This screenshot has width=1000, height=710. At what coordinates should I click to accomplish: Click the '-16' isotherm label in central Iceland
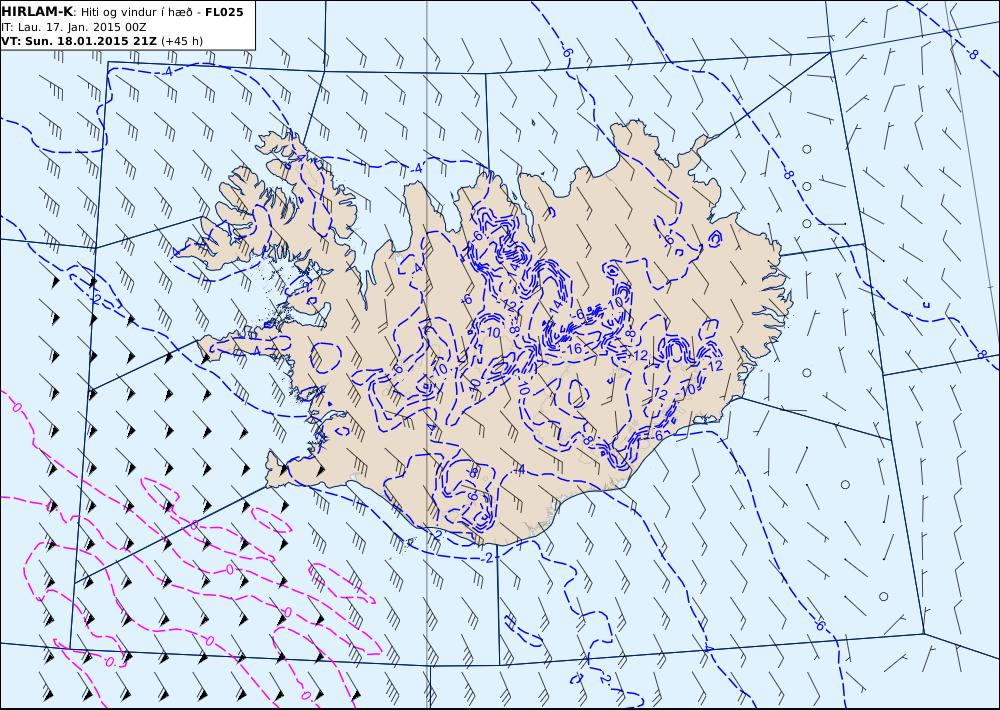point(573,349)
